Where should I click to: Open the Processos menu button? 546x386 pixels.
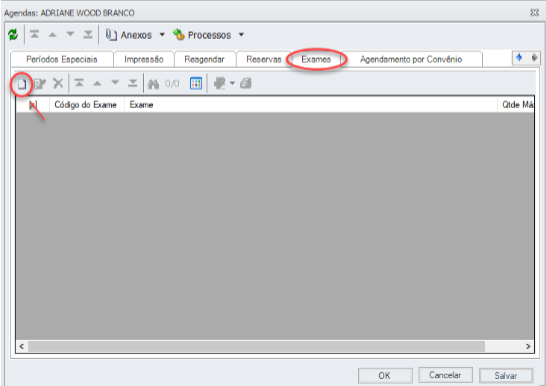tap(202, 35)
